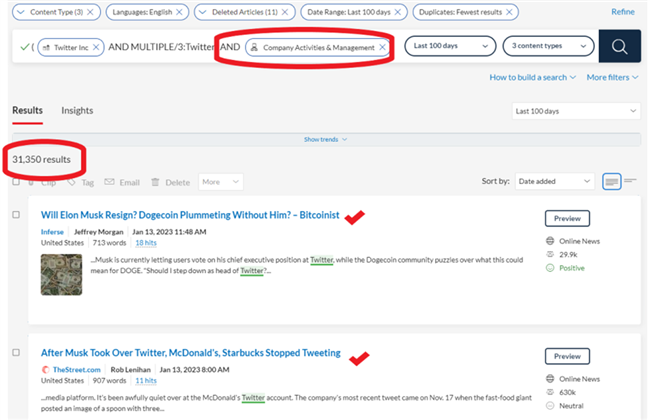Remove the Date Range: Last 100 days filter

(x=398, y=12)
